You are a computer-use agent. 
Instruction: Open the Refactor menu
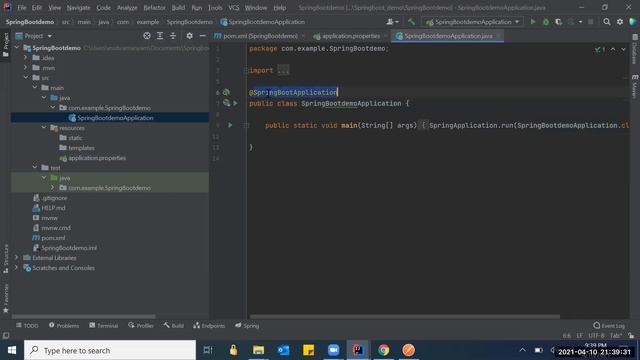click(154, 7)
